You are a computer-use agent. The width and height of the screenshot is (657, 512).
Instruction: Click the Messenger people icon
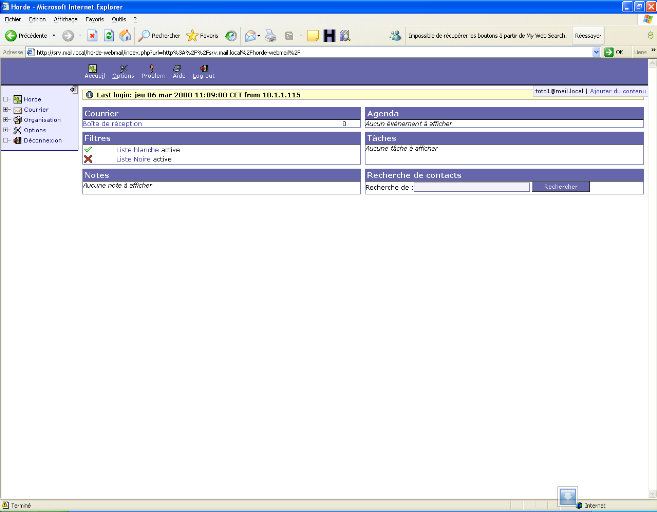click(x=395, y=36)
